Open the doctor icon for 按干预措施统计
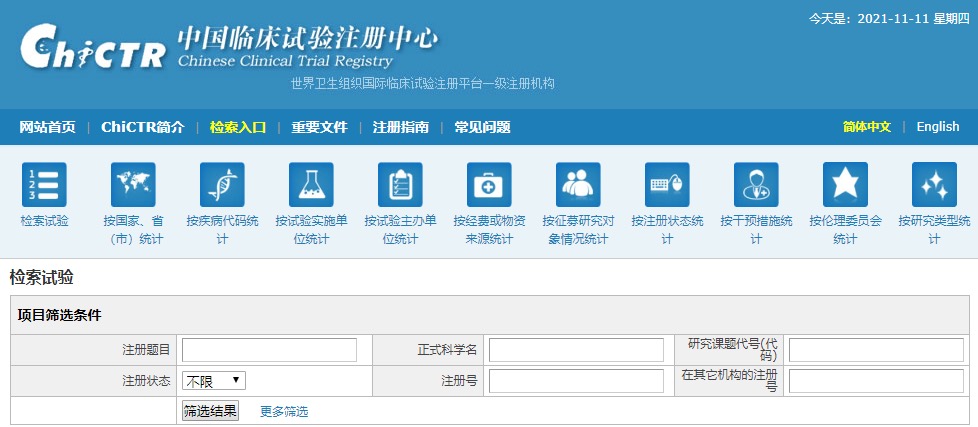The height and width of the screenshot is (427, 978). pyautogui.click(x=756, y=185)
